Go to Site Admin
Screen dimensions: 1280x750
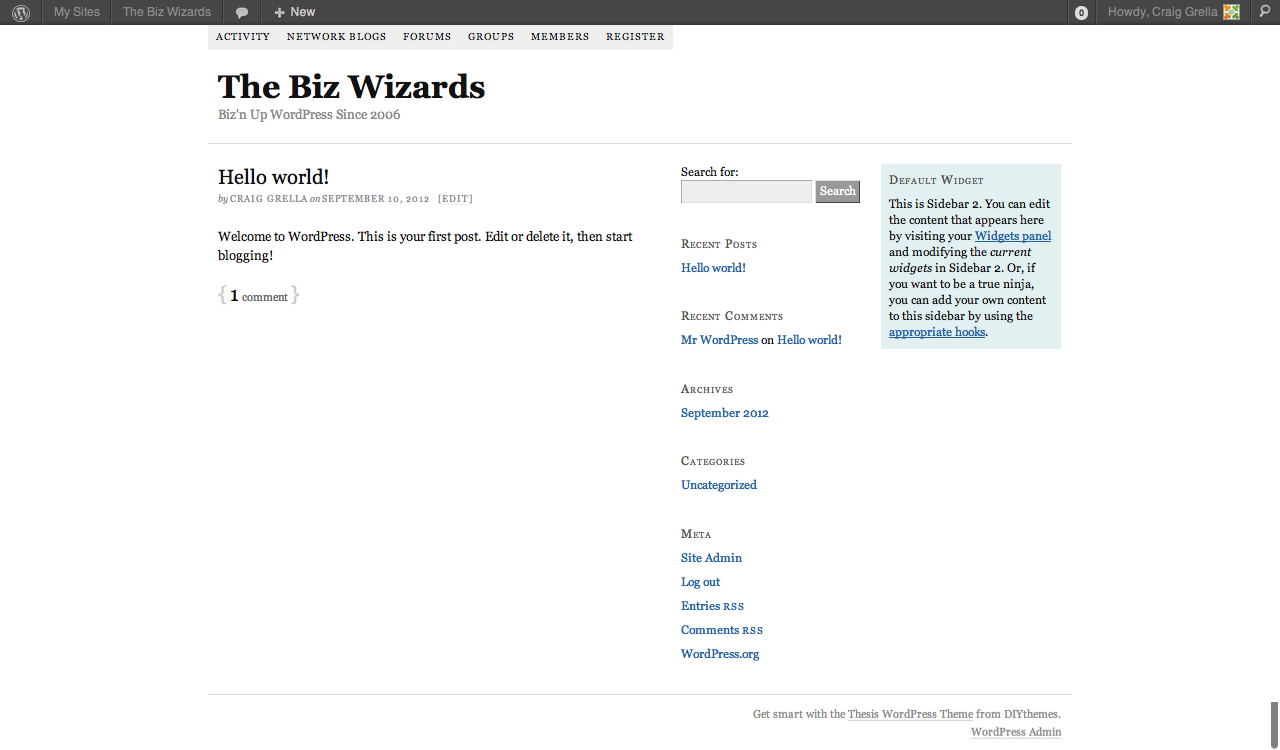pyautogui.click(x=711, y=558)
